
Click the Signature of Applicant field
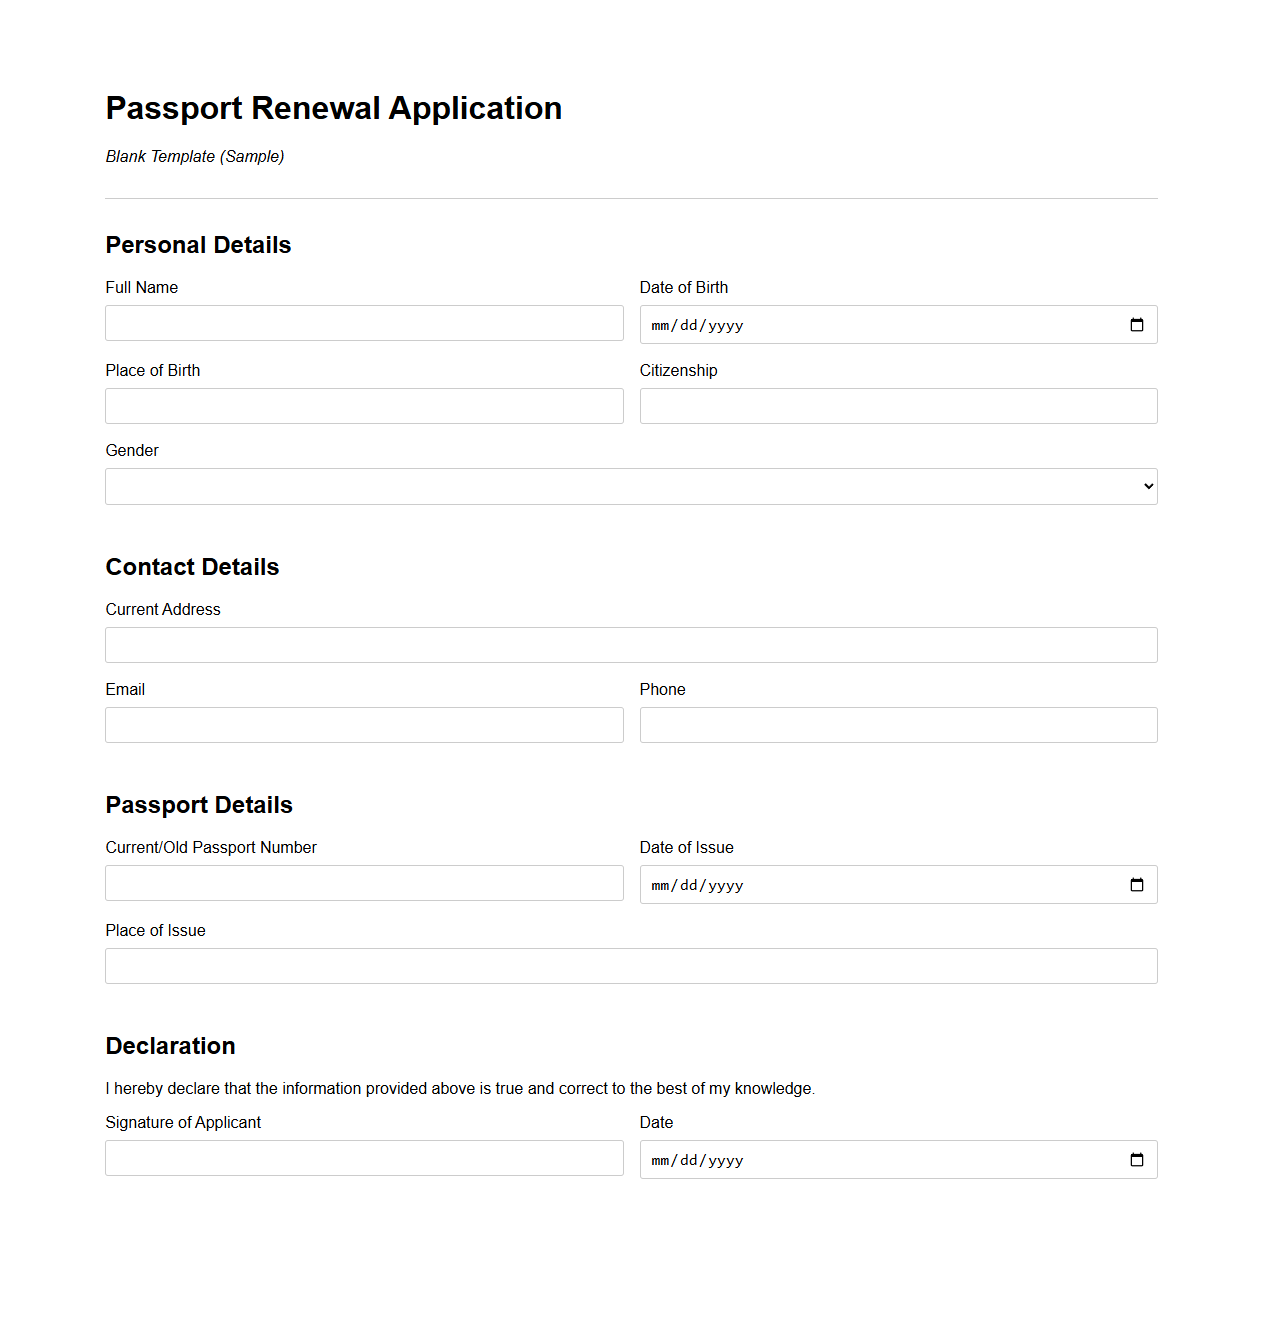(x=364, y=1157)
